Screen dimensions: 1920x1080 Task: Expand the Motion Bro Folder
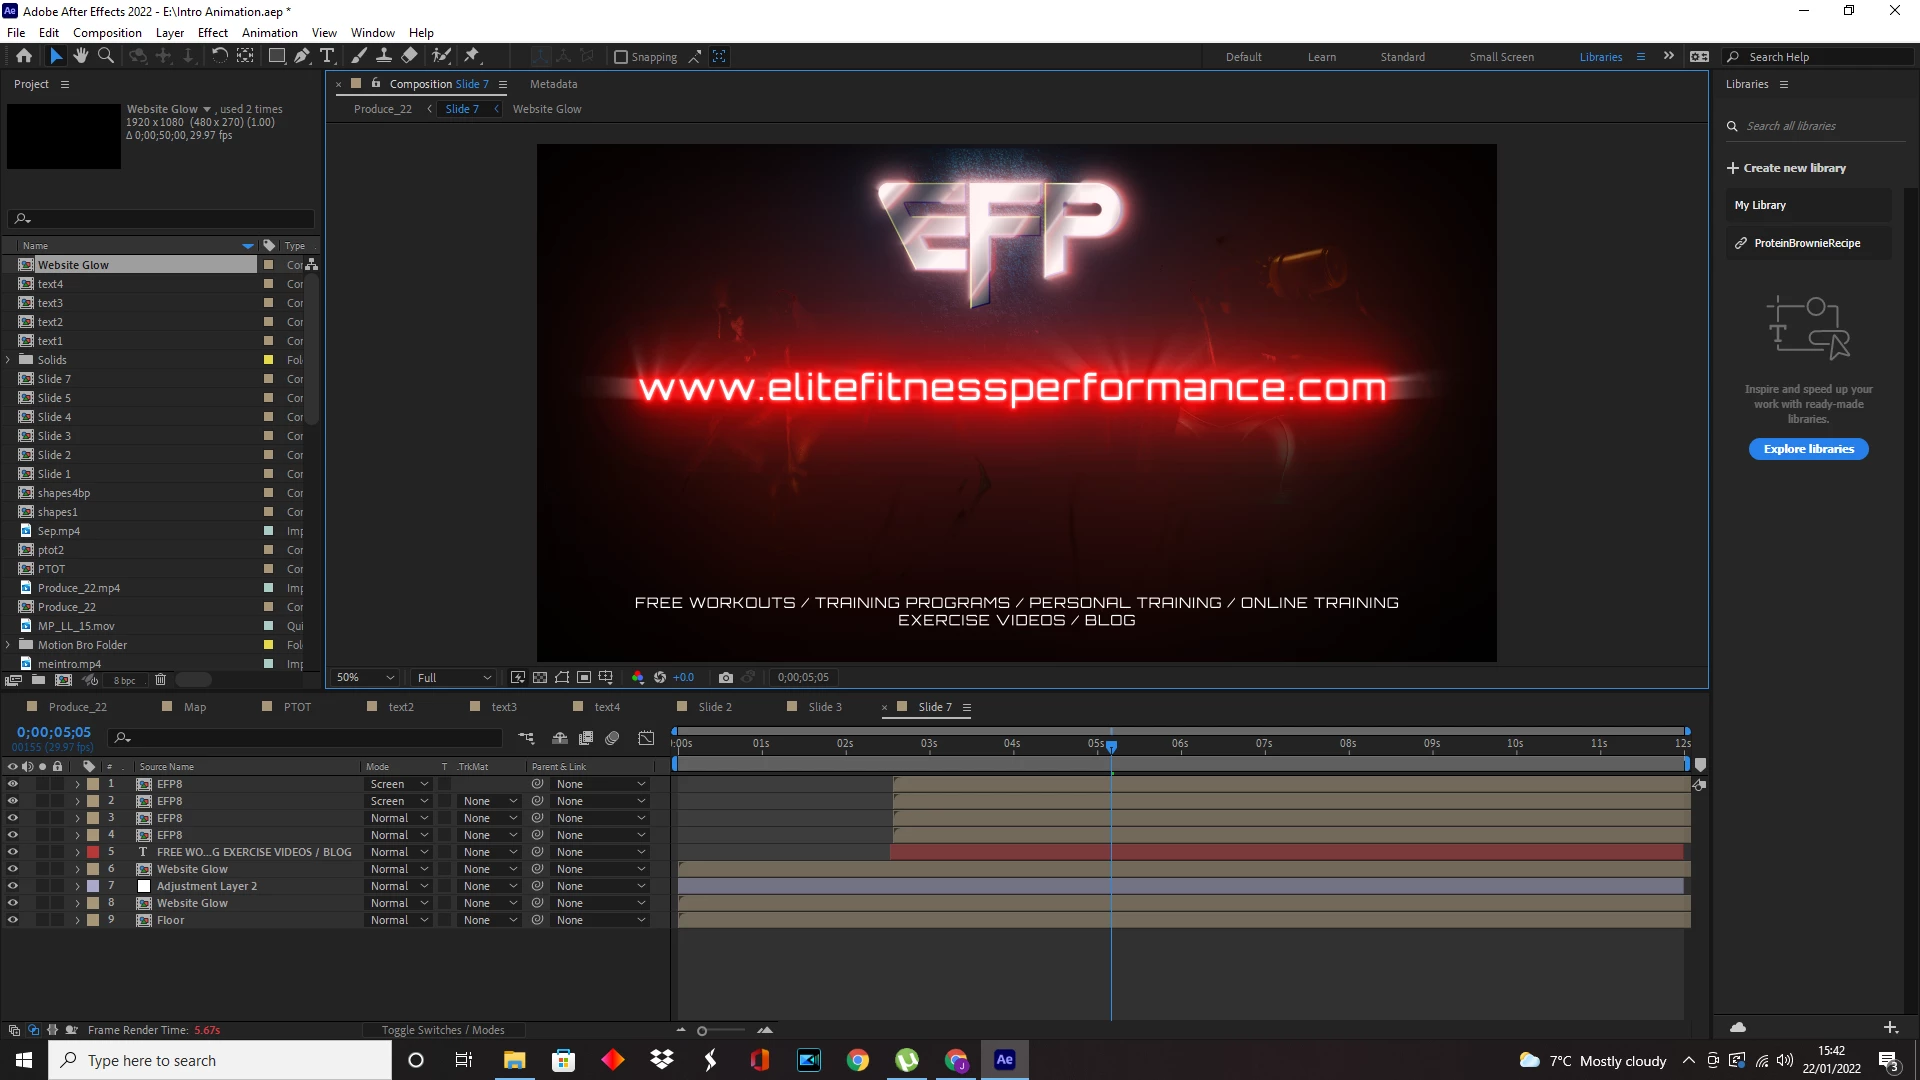click(8, 645)
